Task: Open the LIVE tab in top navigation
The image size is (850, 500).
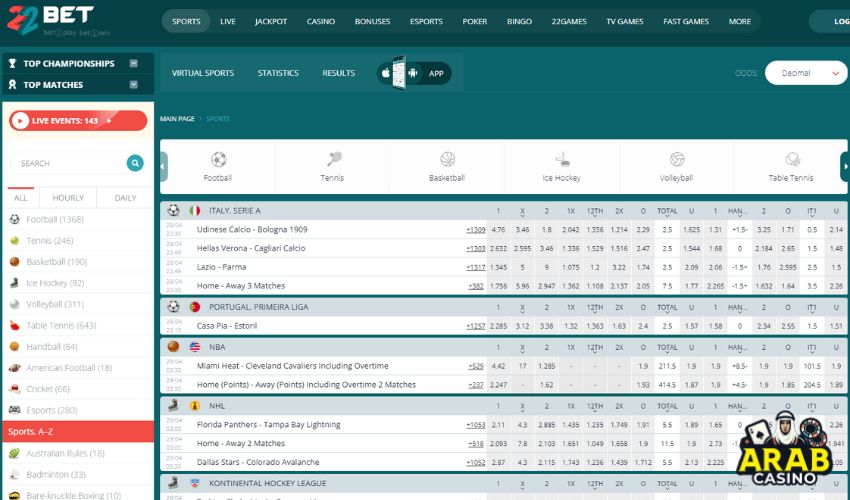Action: [228, 22]
